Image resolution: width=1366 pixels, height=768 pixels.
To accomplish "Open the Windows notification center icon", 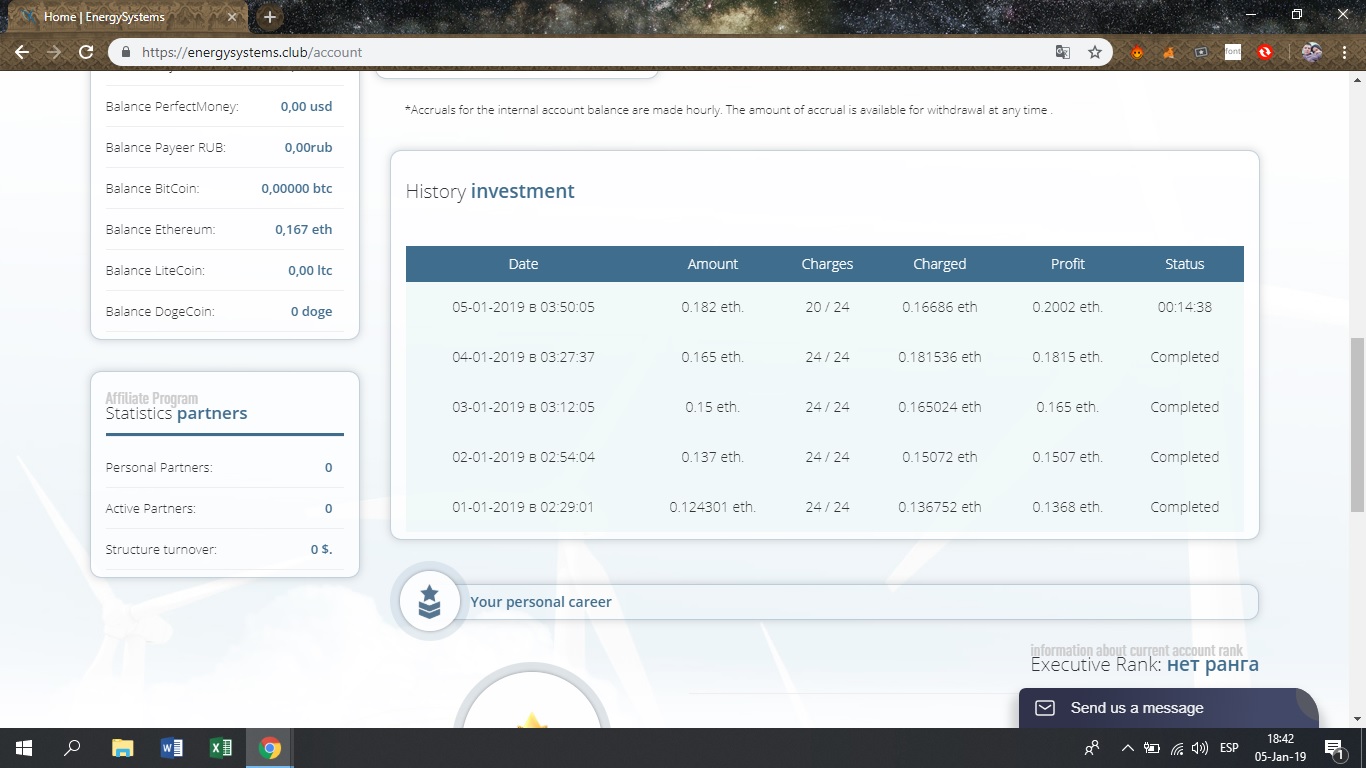I will click(1334, 748).
